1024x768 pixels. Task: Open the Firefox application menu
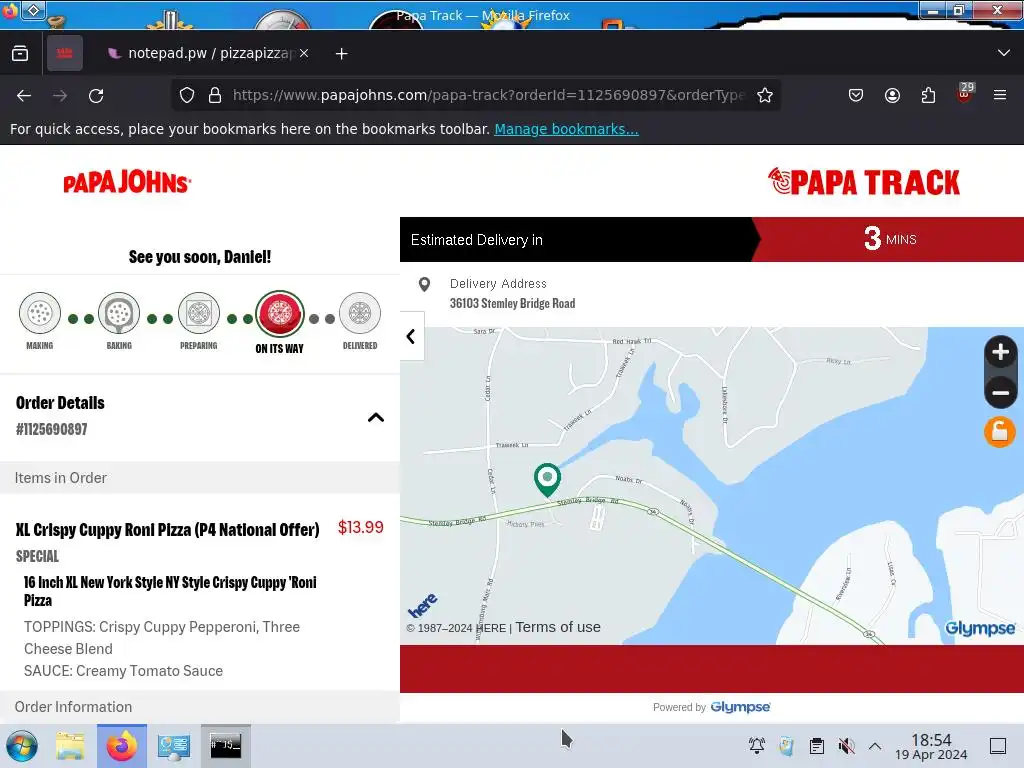(x=1000, y=95)
